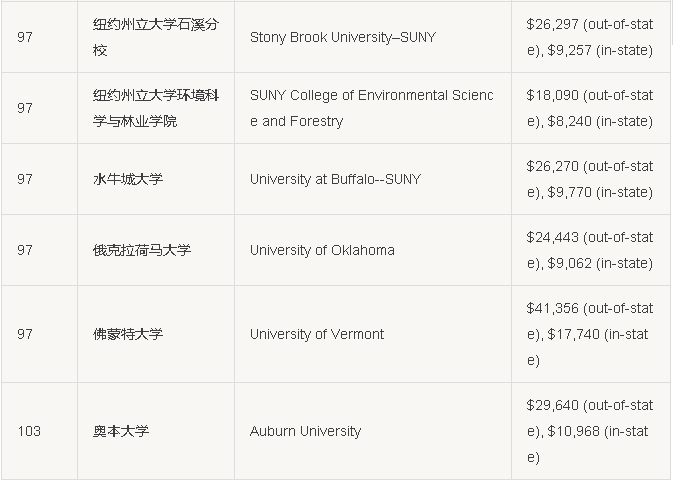Viewport: 673px width, 483px height.
Task: Select the University of Oklahoma cell
Action: pyautogui.click(x=373, y=250)
